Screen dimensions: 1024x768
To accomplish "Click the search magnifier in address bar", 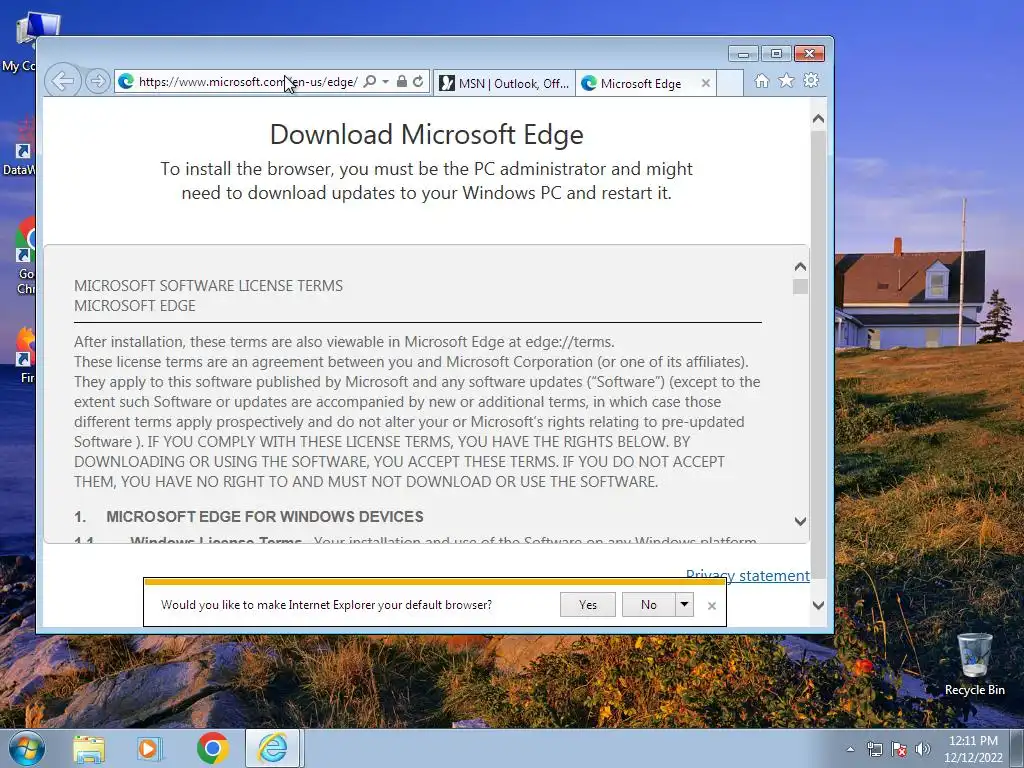I will pyautogui.click(x=369, y=82).
